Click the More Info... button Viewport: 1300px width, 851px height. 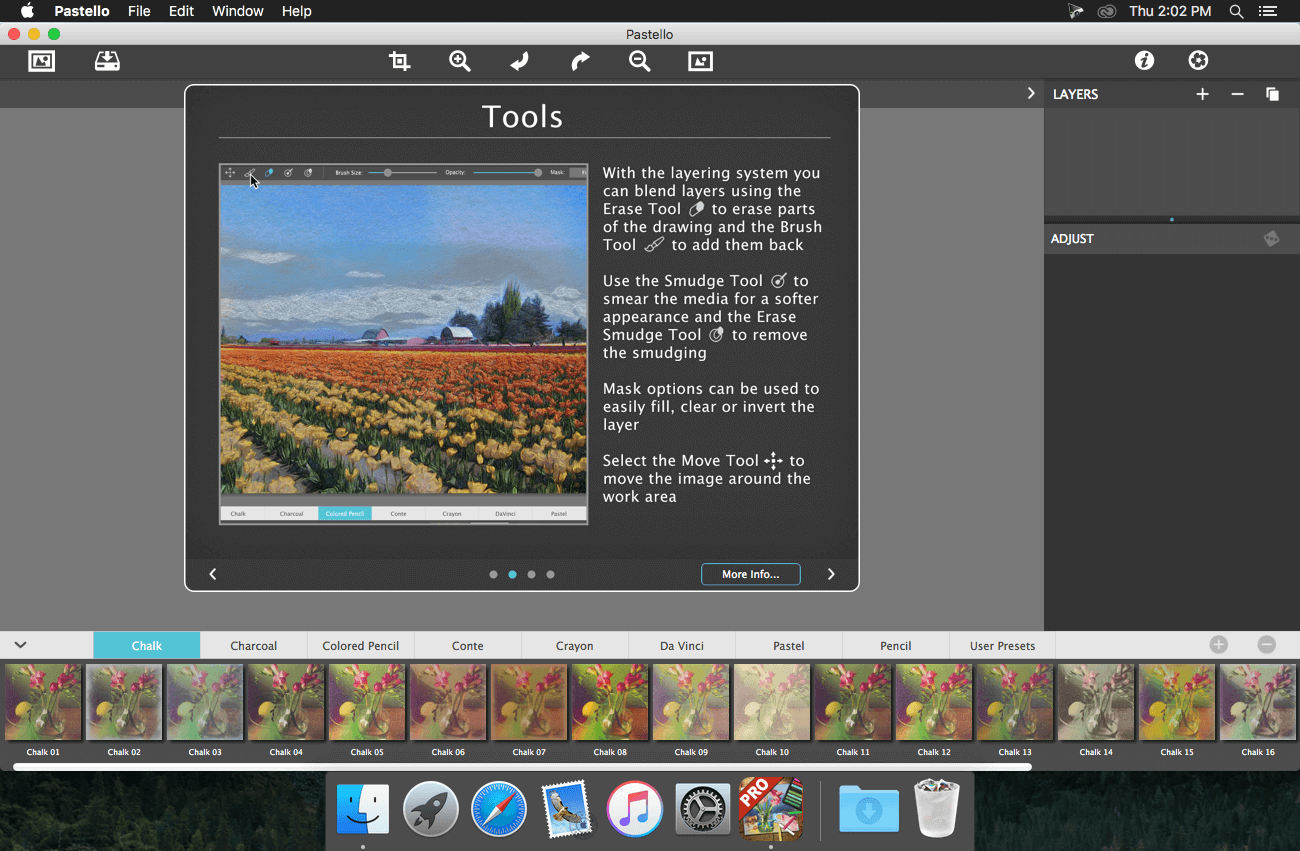[750, 574]
